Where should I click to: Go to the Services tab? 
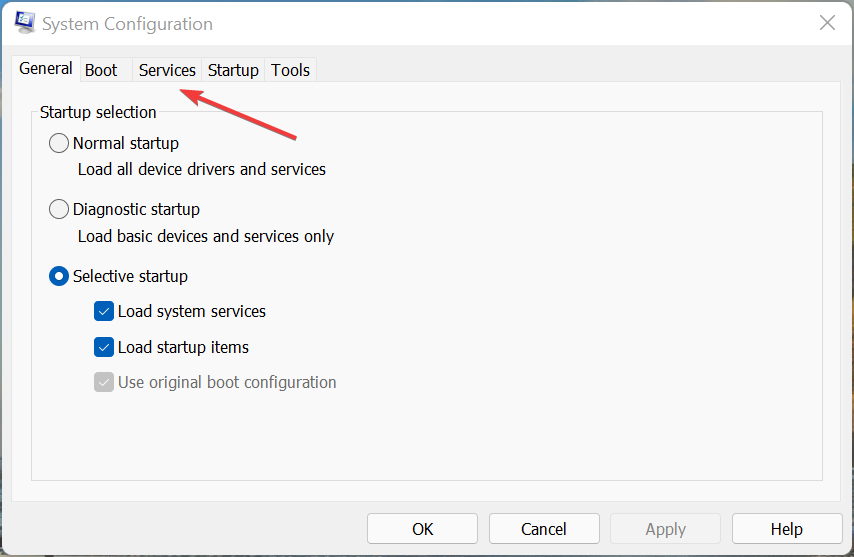[167, 70]
